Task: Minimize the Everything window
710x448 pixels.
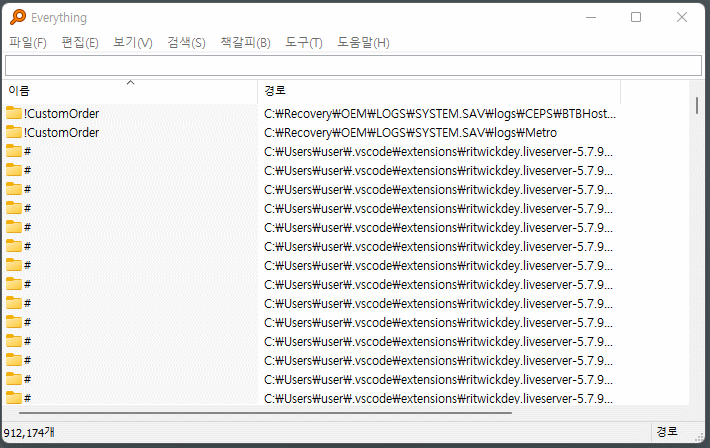Action: [x=591, y=17]
